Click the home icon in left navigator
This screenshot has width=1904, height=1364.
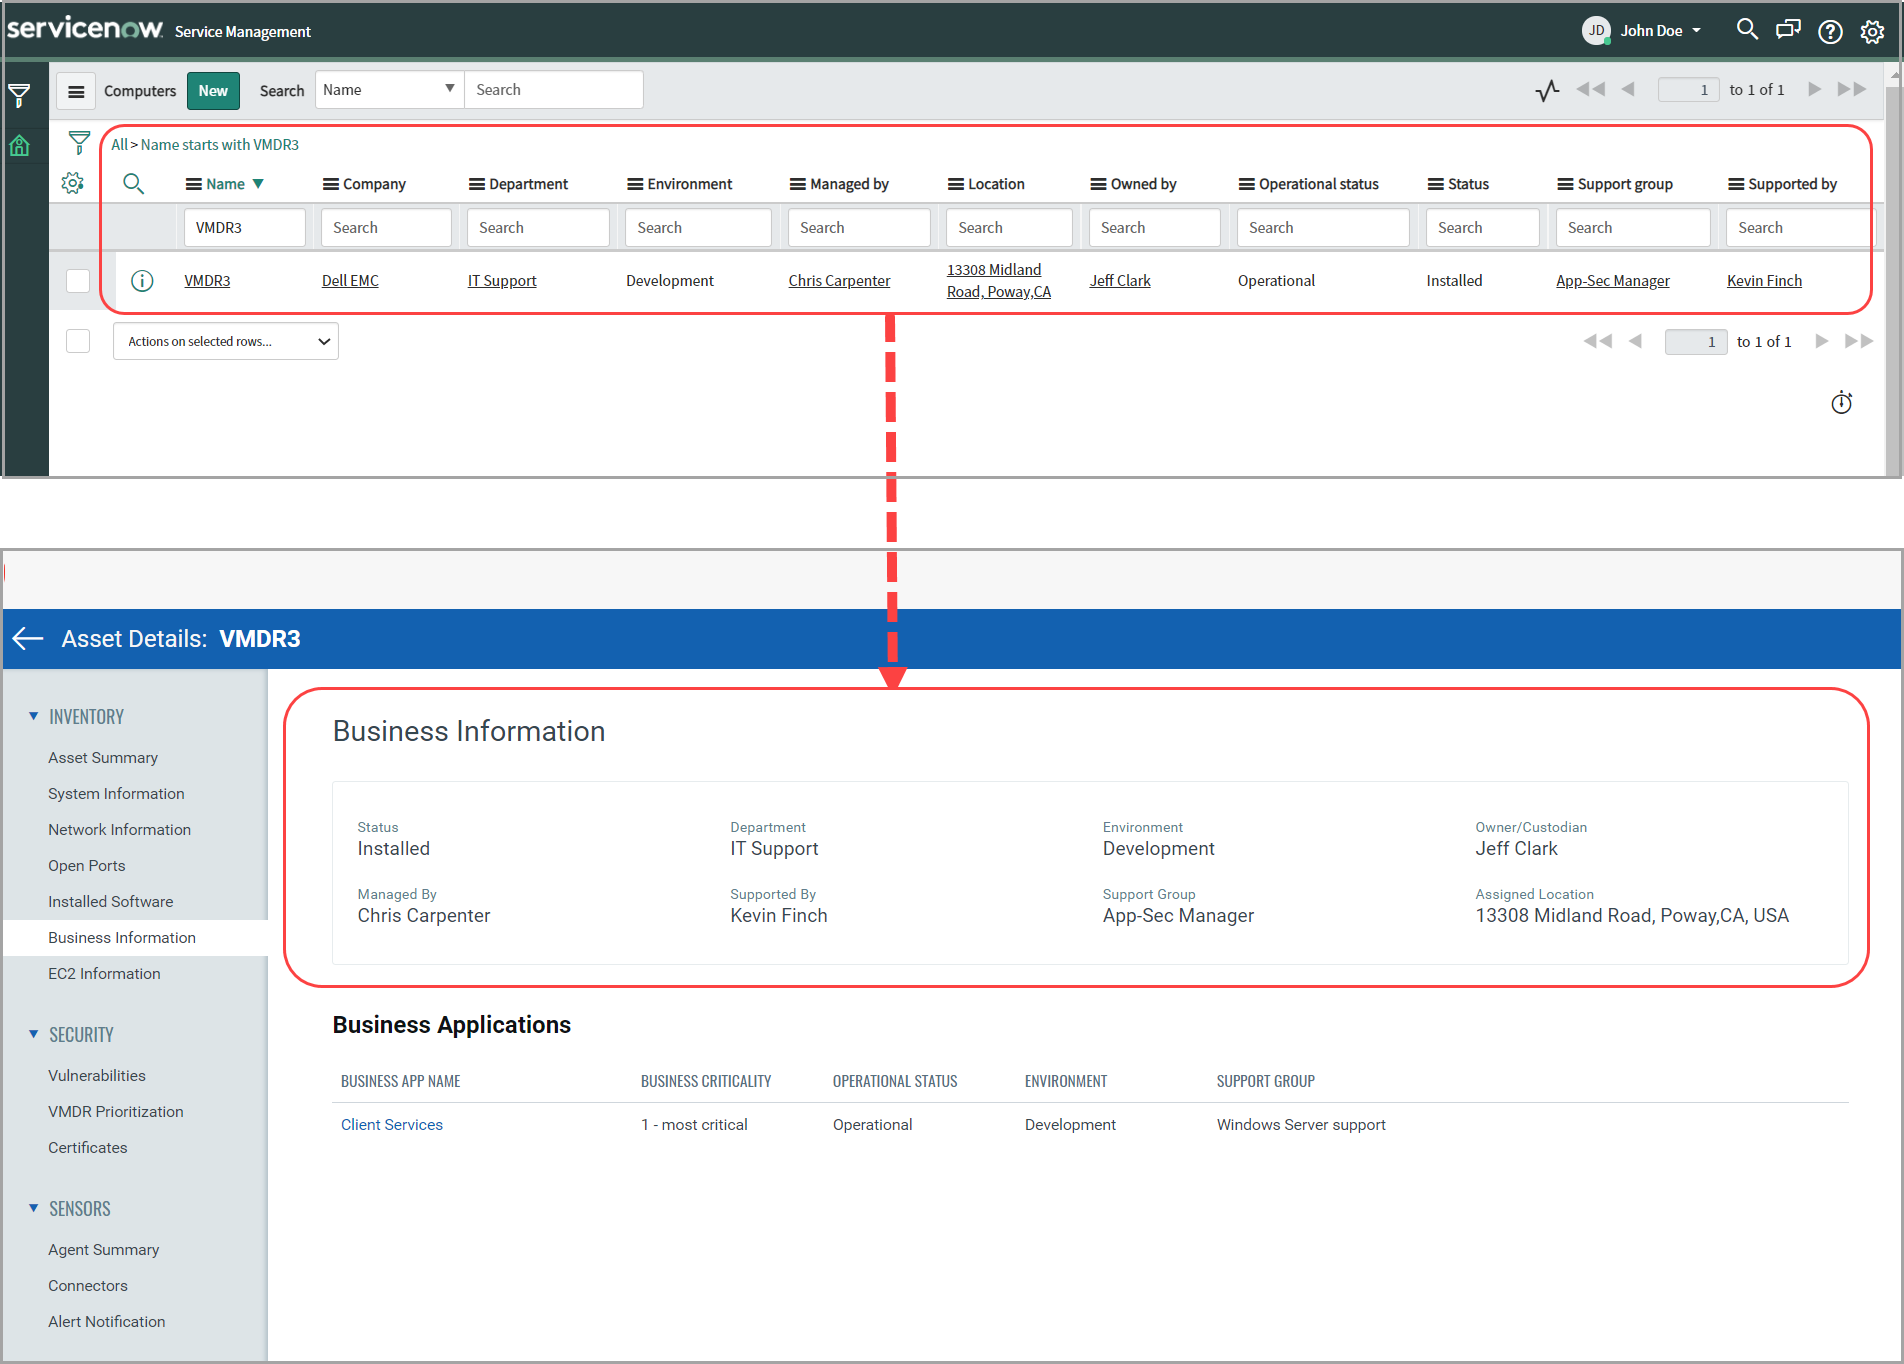[19, 146]
